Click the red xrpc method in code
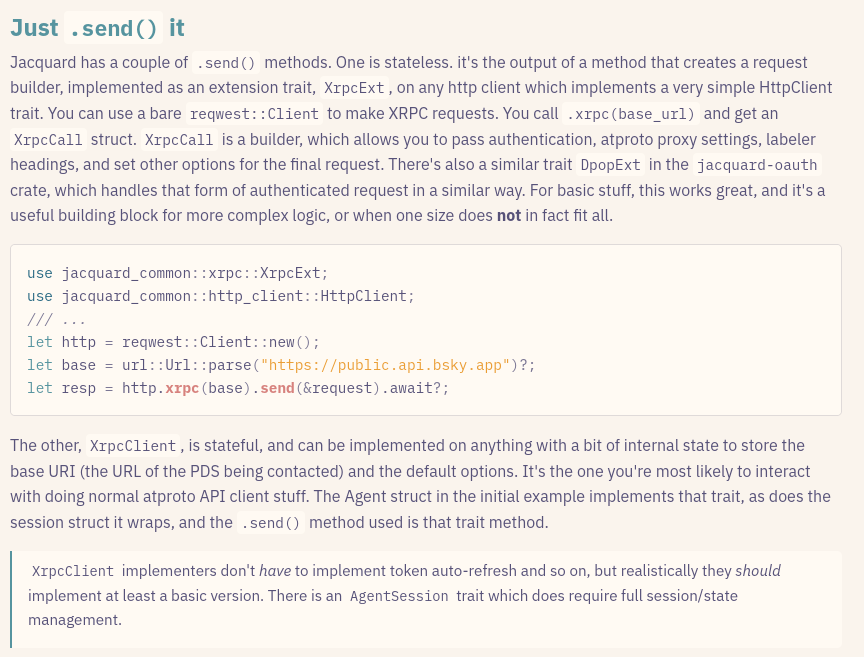The height and width of the screenshot is (657, 864). 182,388
